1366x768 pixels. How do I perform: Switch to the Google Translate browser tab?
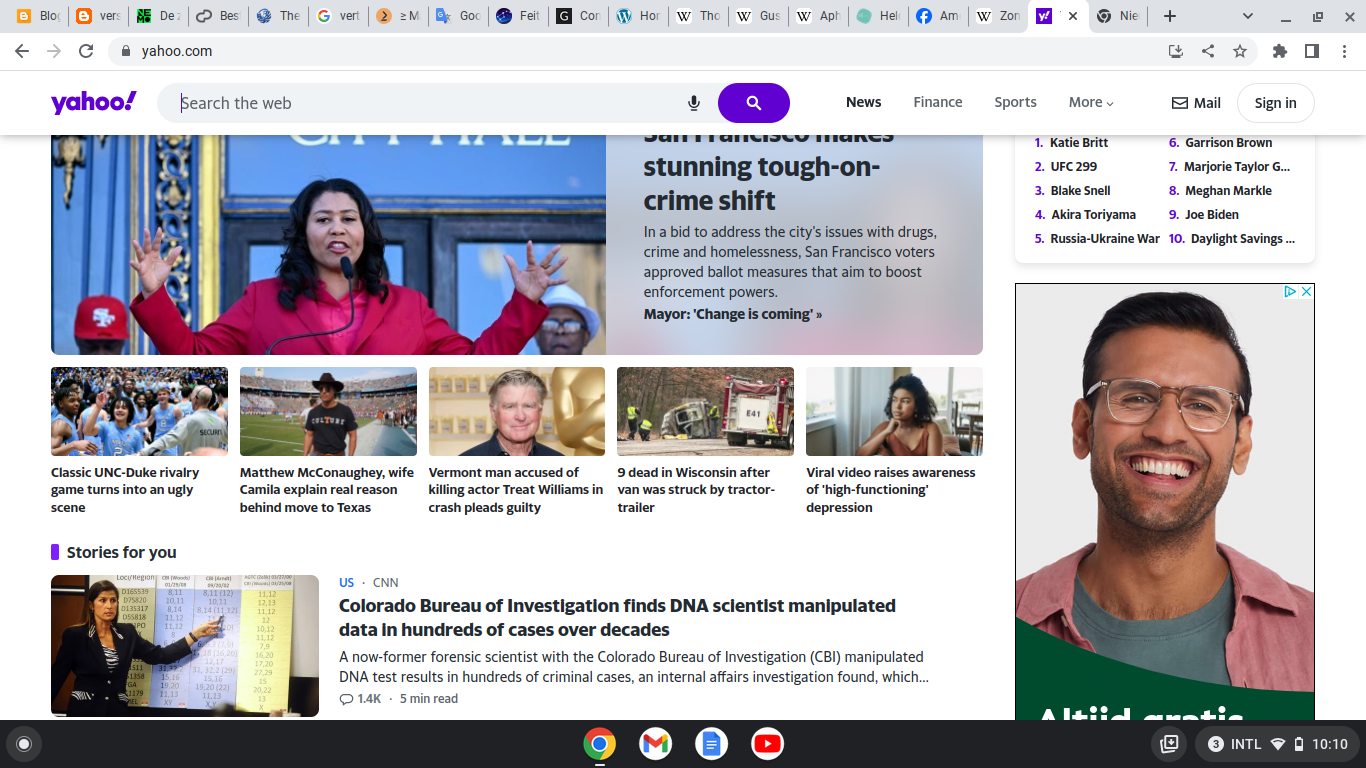[458, 16]
